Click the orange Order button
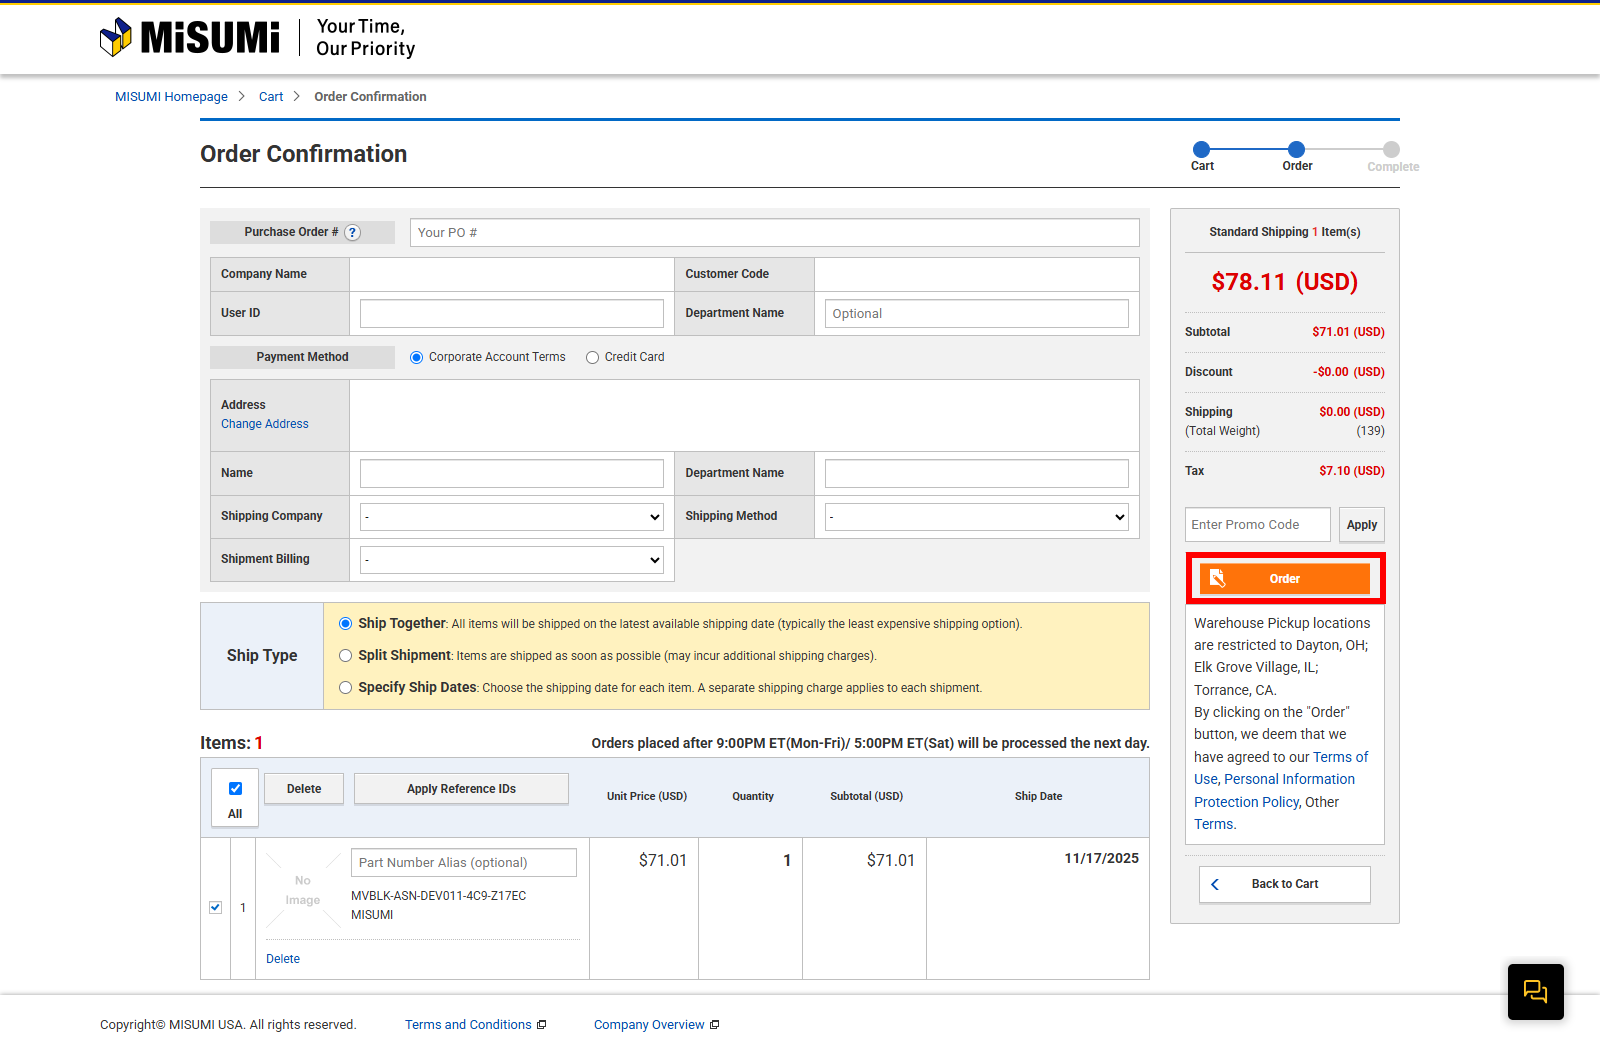 (1284, 579)
